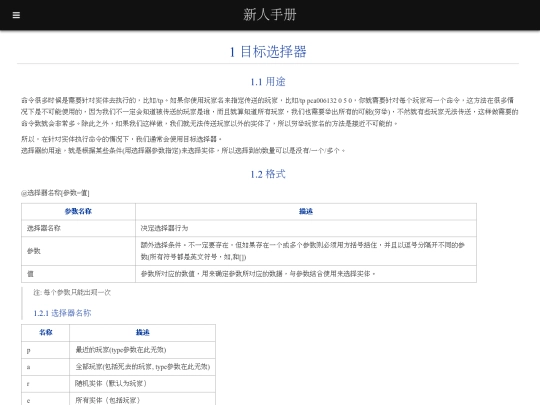Click the paragraph starting '命令很多时候'
The image size is (540, 405).
(270, 112)
